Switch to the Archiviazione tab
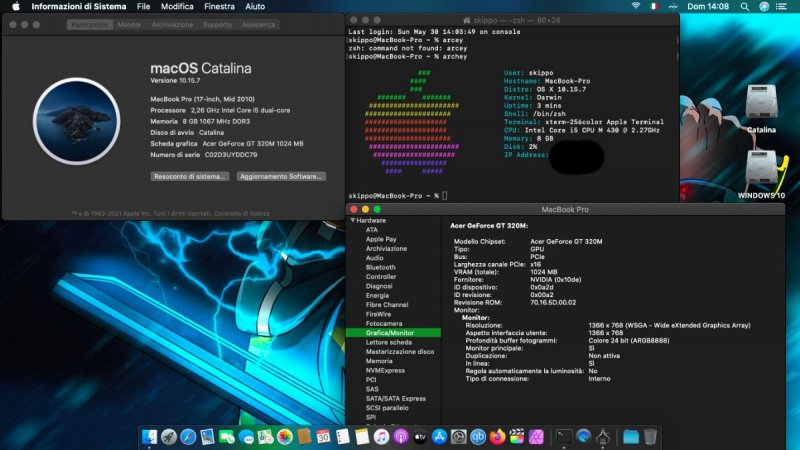The image size is (800, 450). (x=172, y=24)
